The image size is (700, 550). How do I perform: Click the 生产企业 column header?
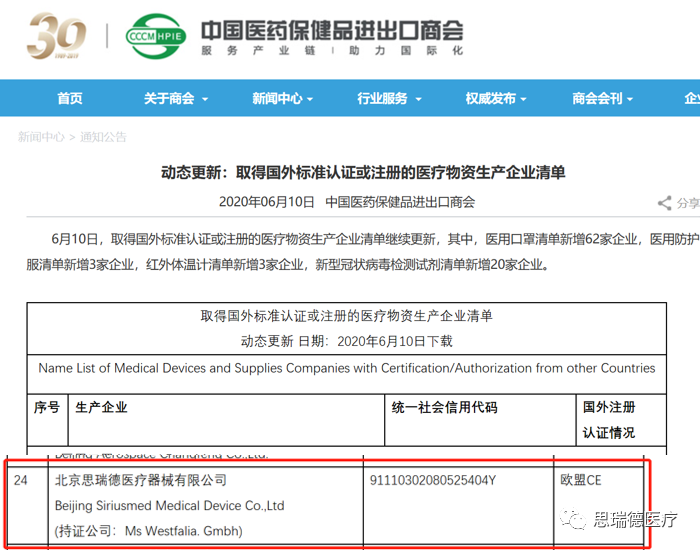[101, 407]
